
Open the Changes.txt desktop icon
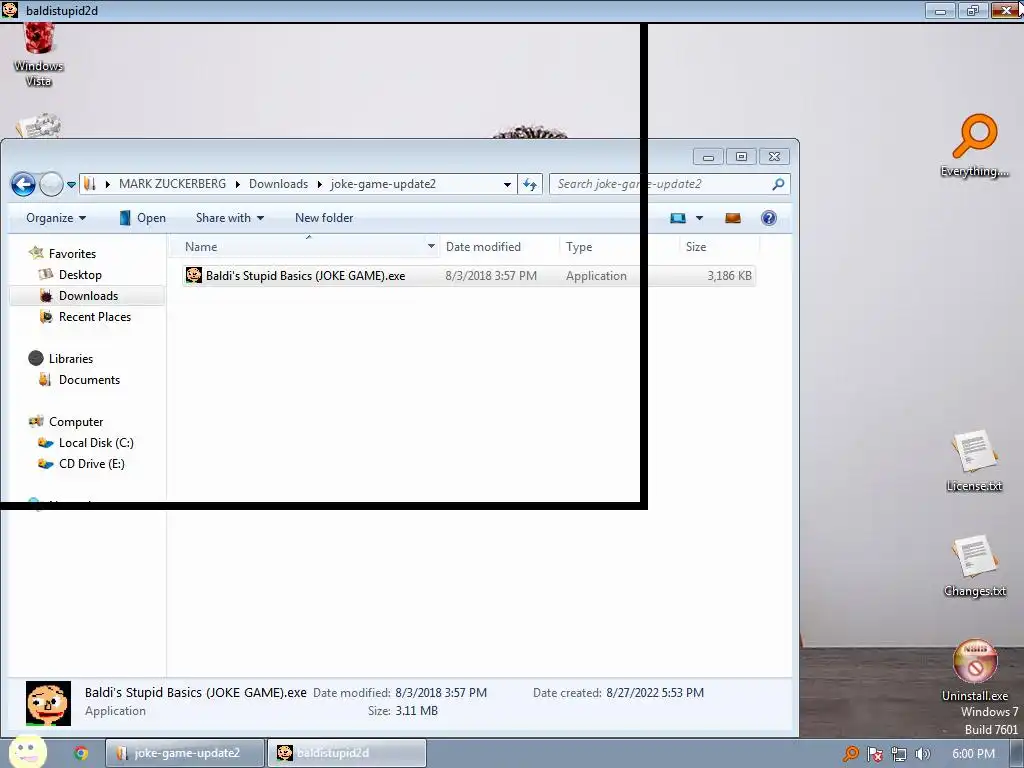974,566
